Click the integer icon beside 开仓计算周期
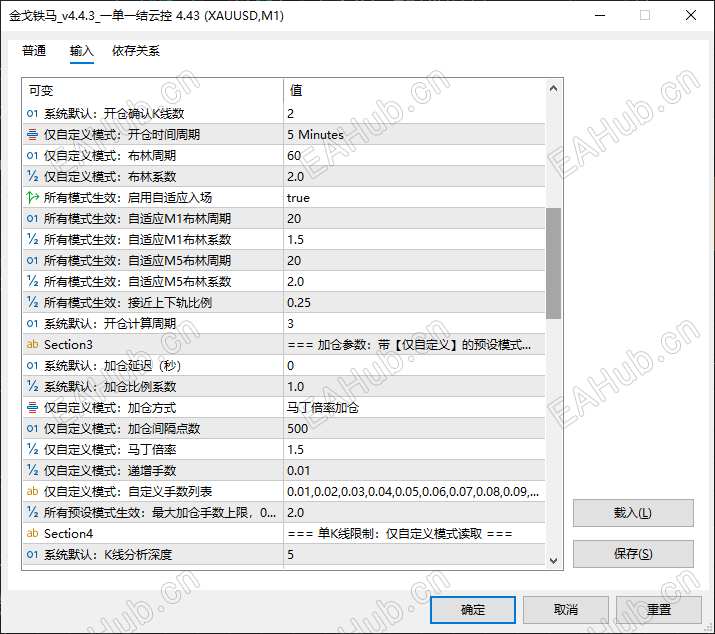The height and width of the screenshot is (634, 715). 32,323
